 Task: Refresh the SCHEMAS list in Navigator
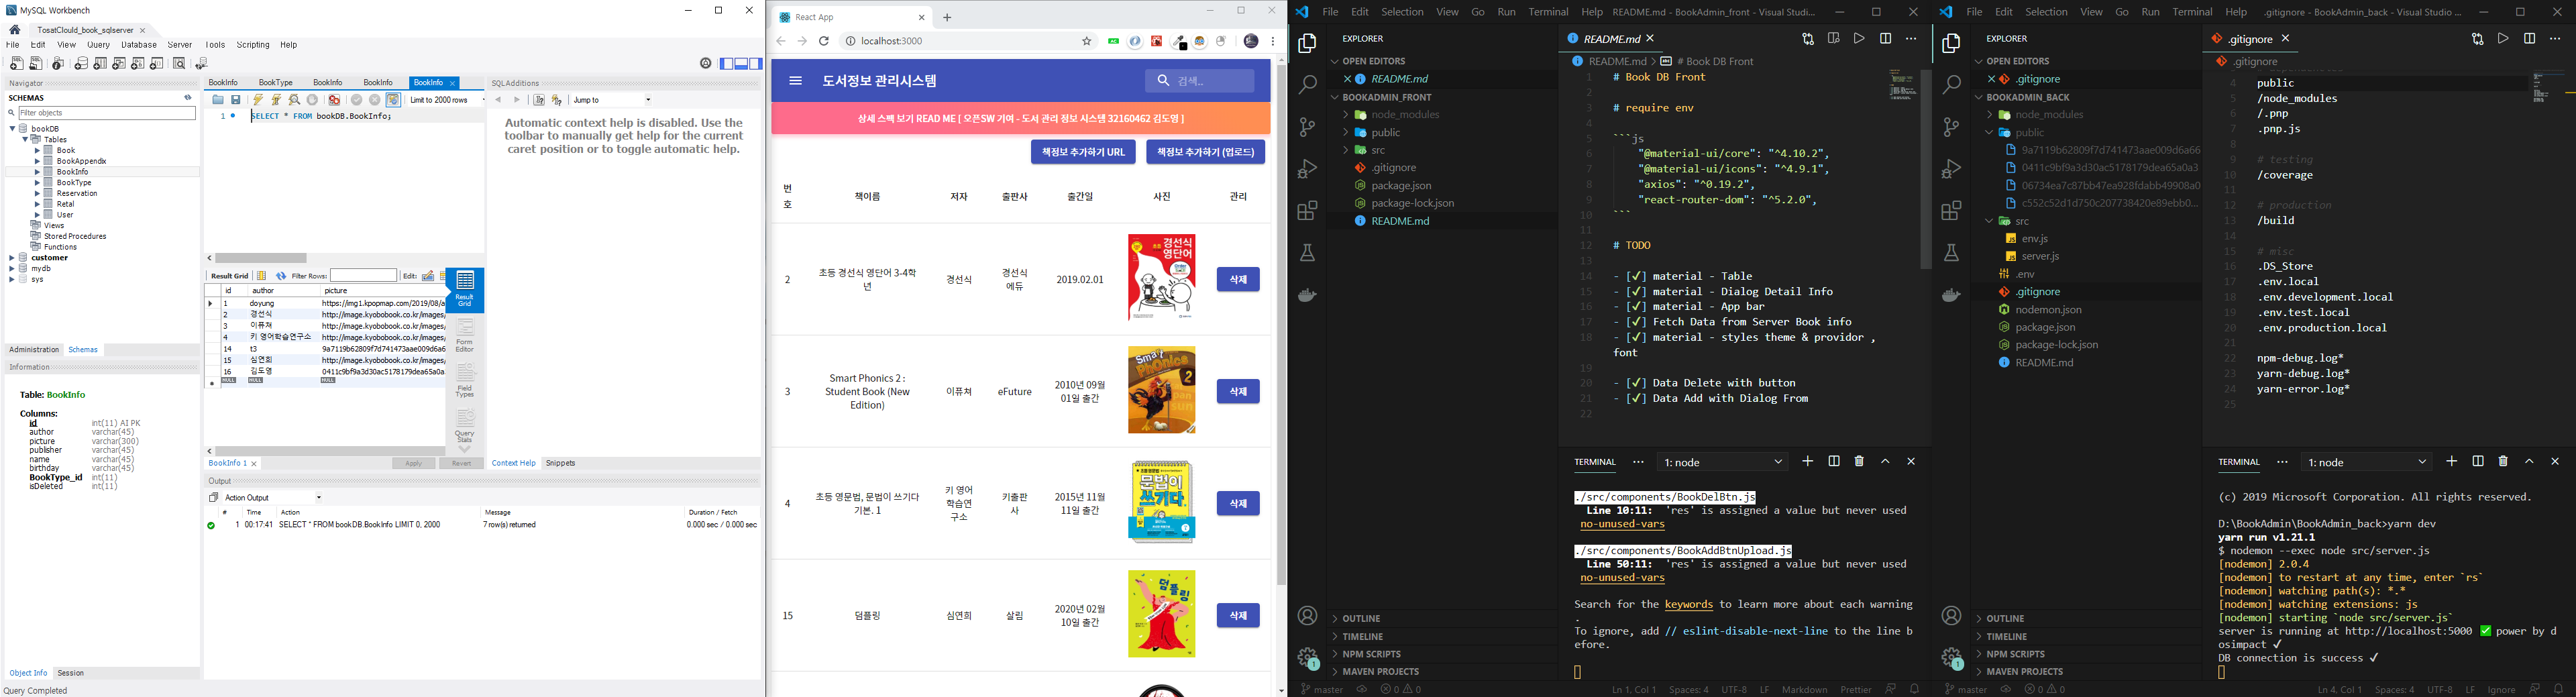(x=188, y=98)
